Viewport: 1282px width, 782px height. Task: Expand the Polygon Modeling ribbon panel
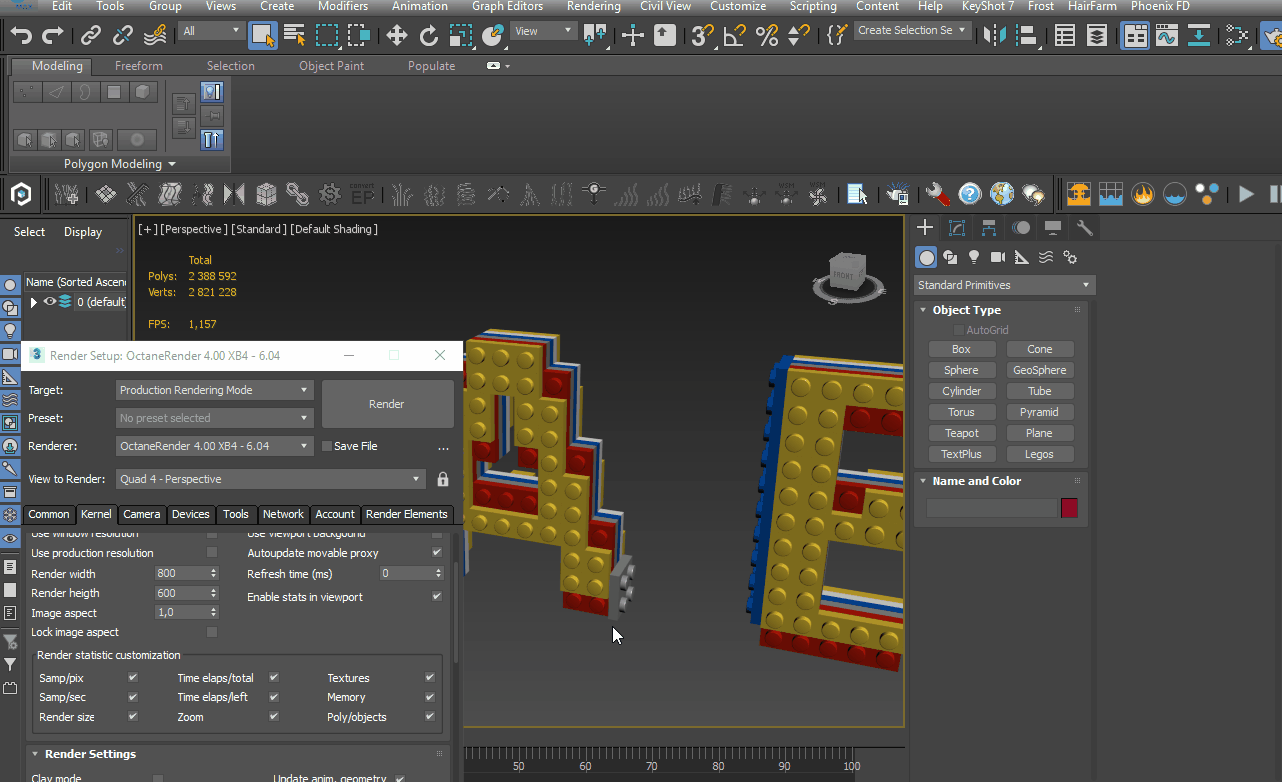click(120, 164)
